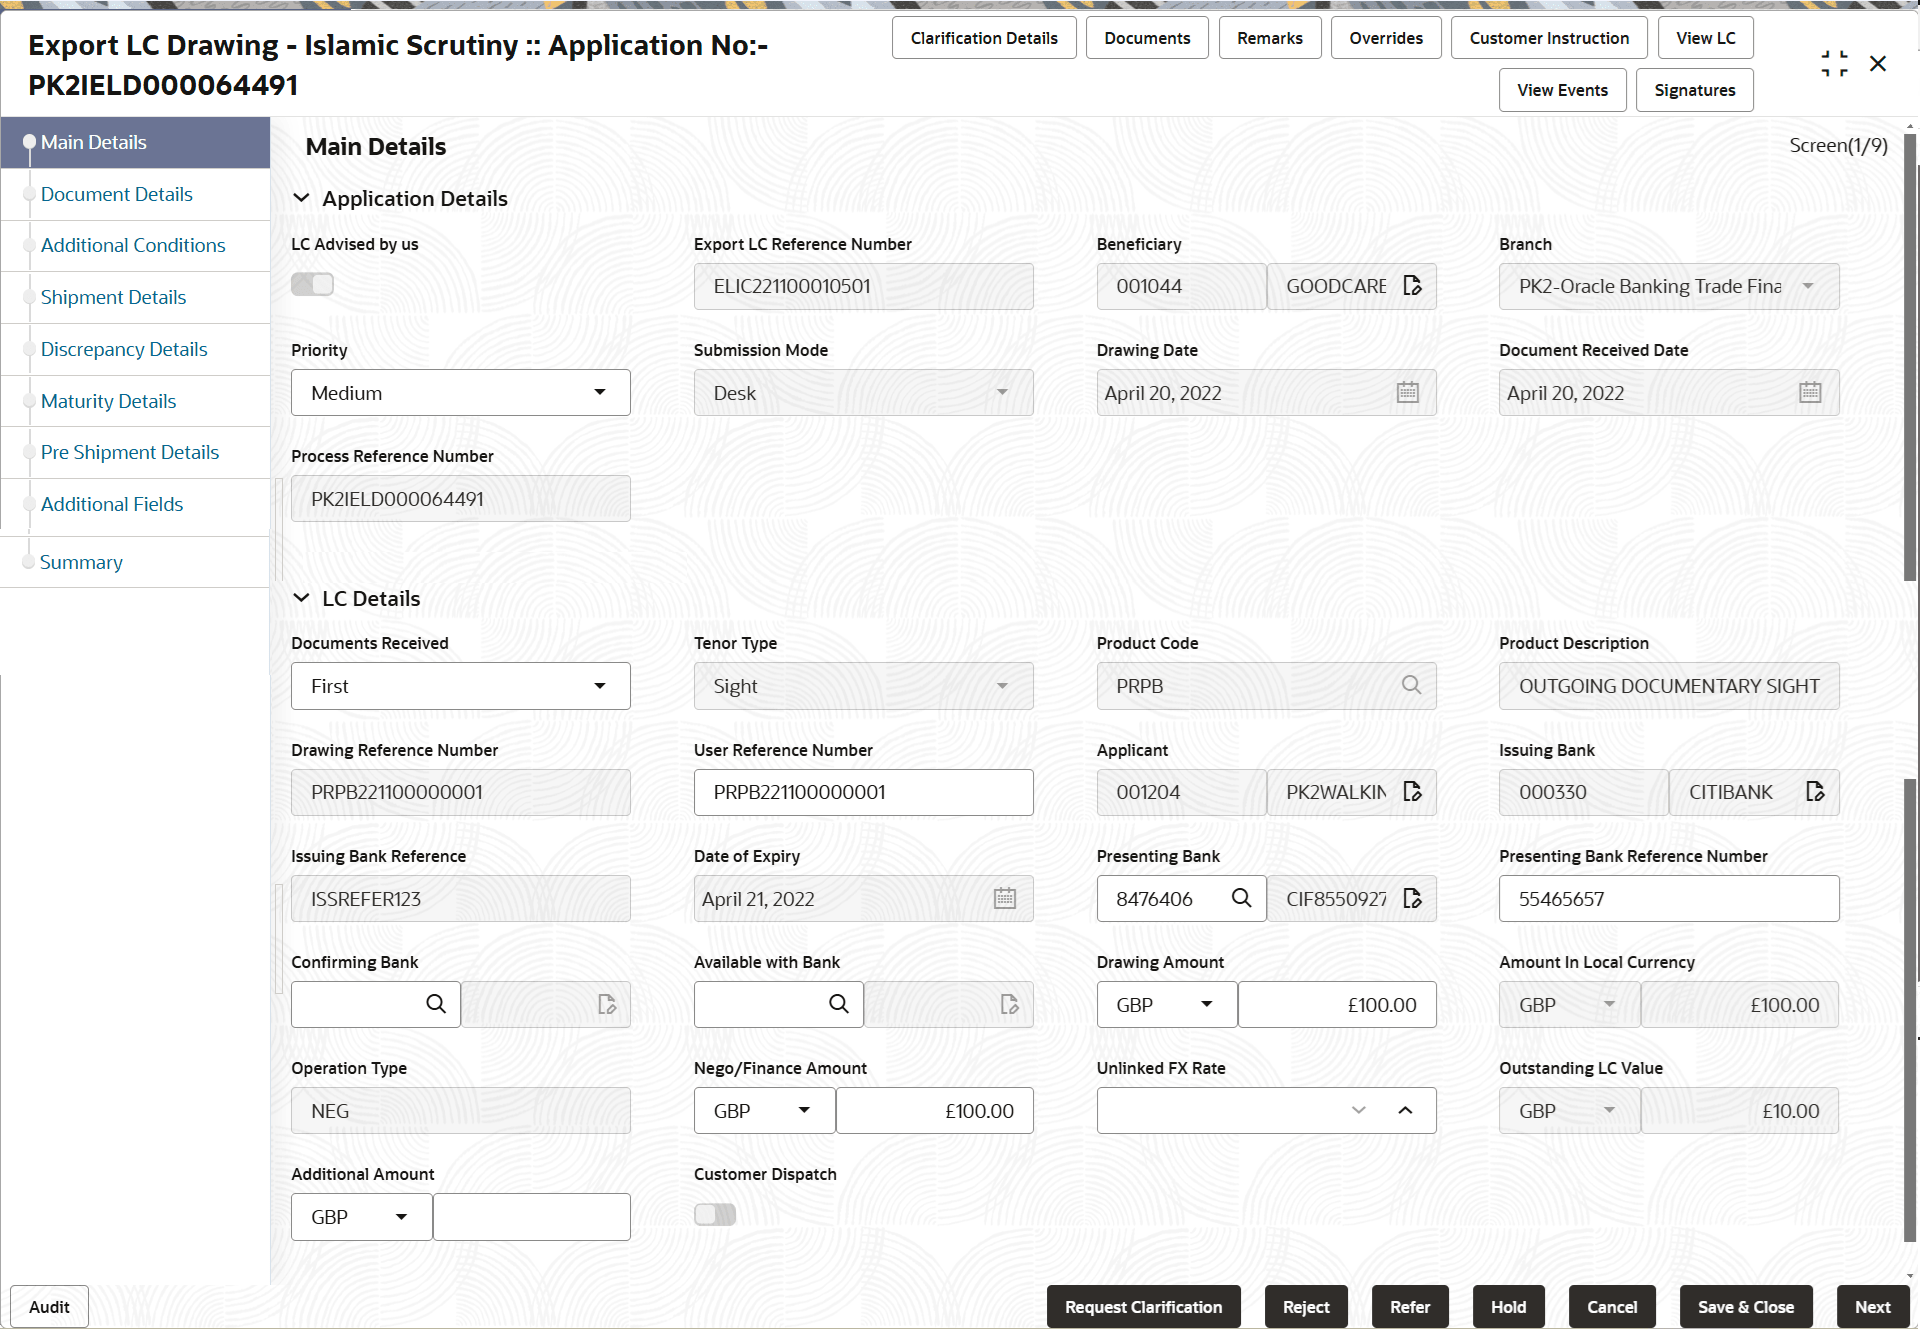This screenshot has height=1329, width=1920.
Task: Enable the LC Advised by us toggle
Action: click(x=311, y=284)
